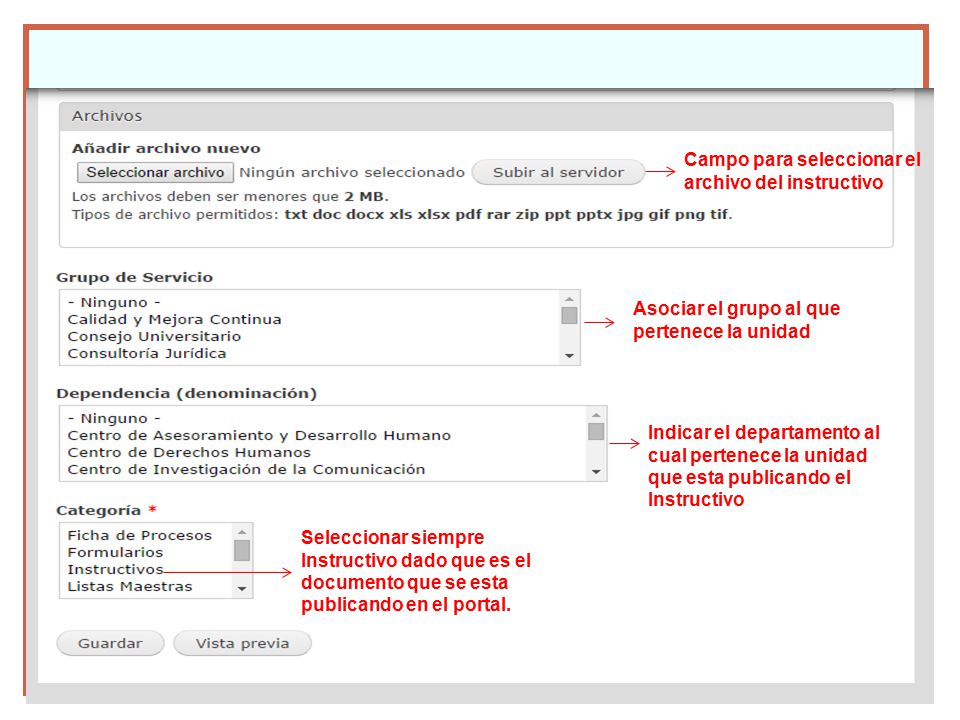
Task: Click Categoría list scroll up arrow
Action: pyautogui.click(x=242, y=532)
